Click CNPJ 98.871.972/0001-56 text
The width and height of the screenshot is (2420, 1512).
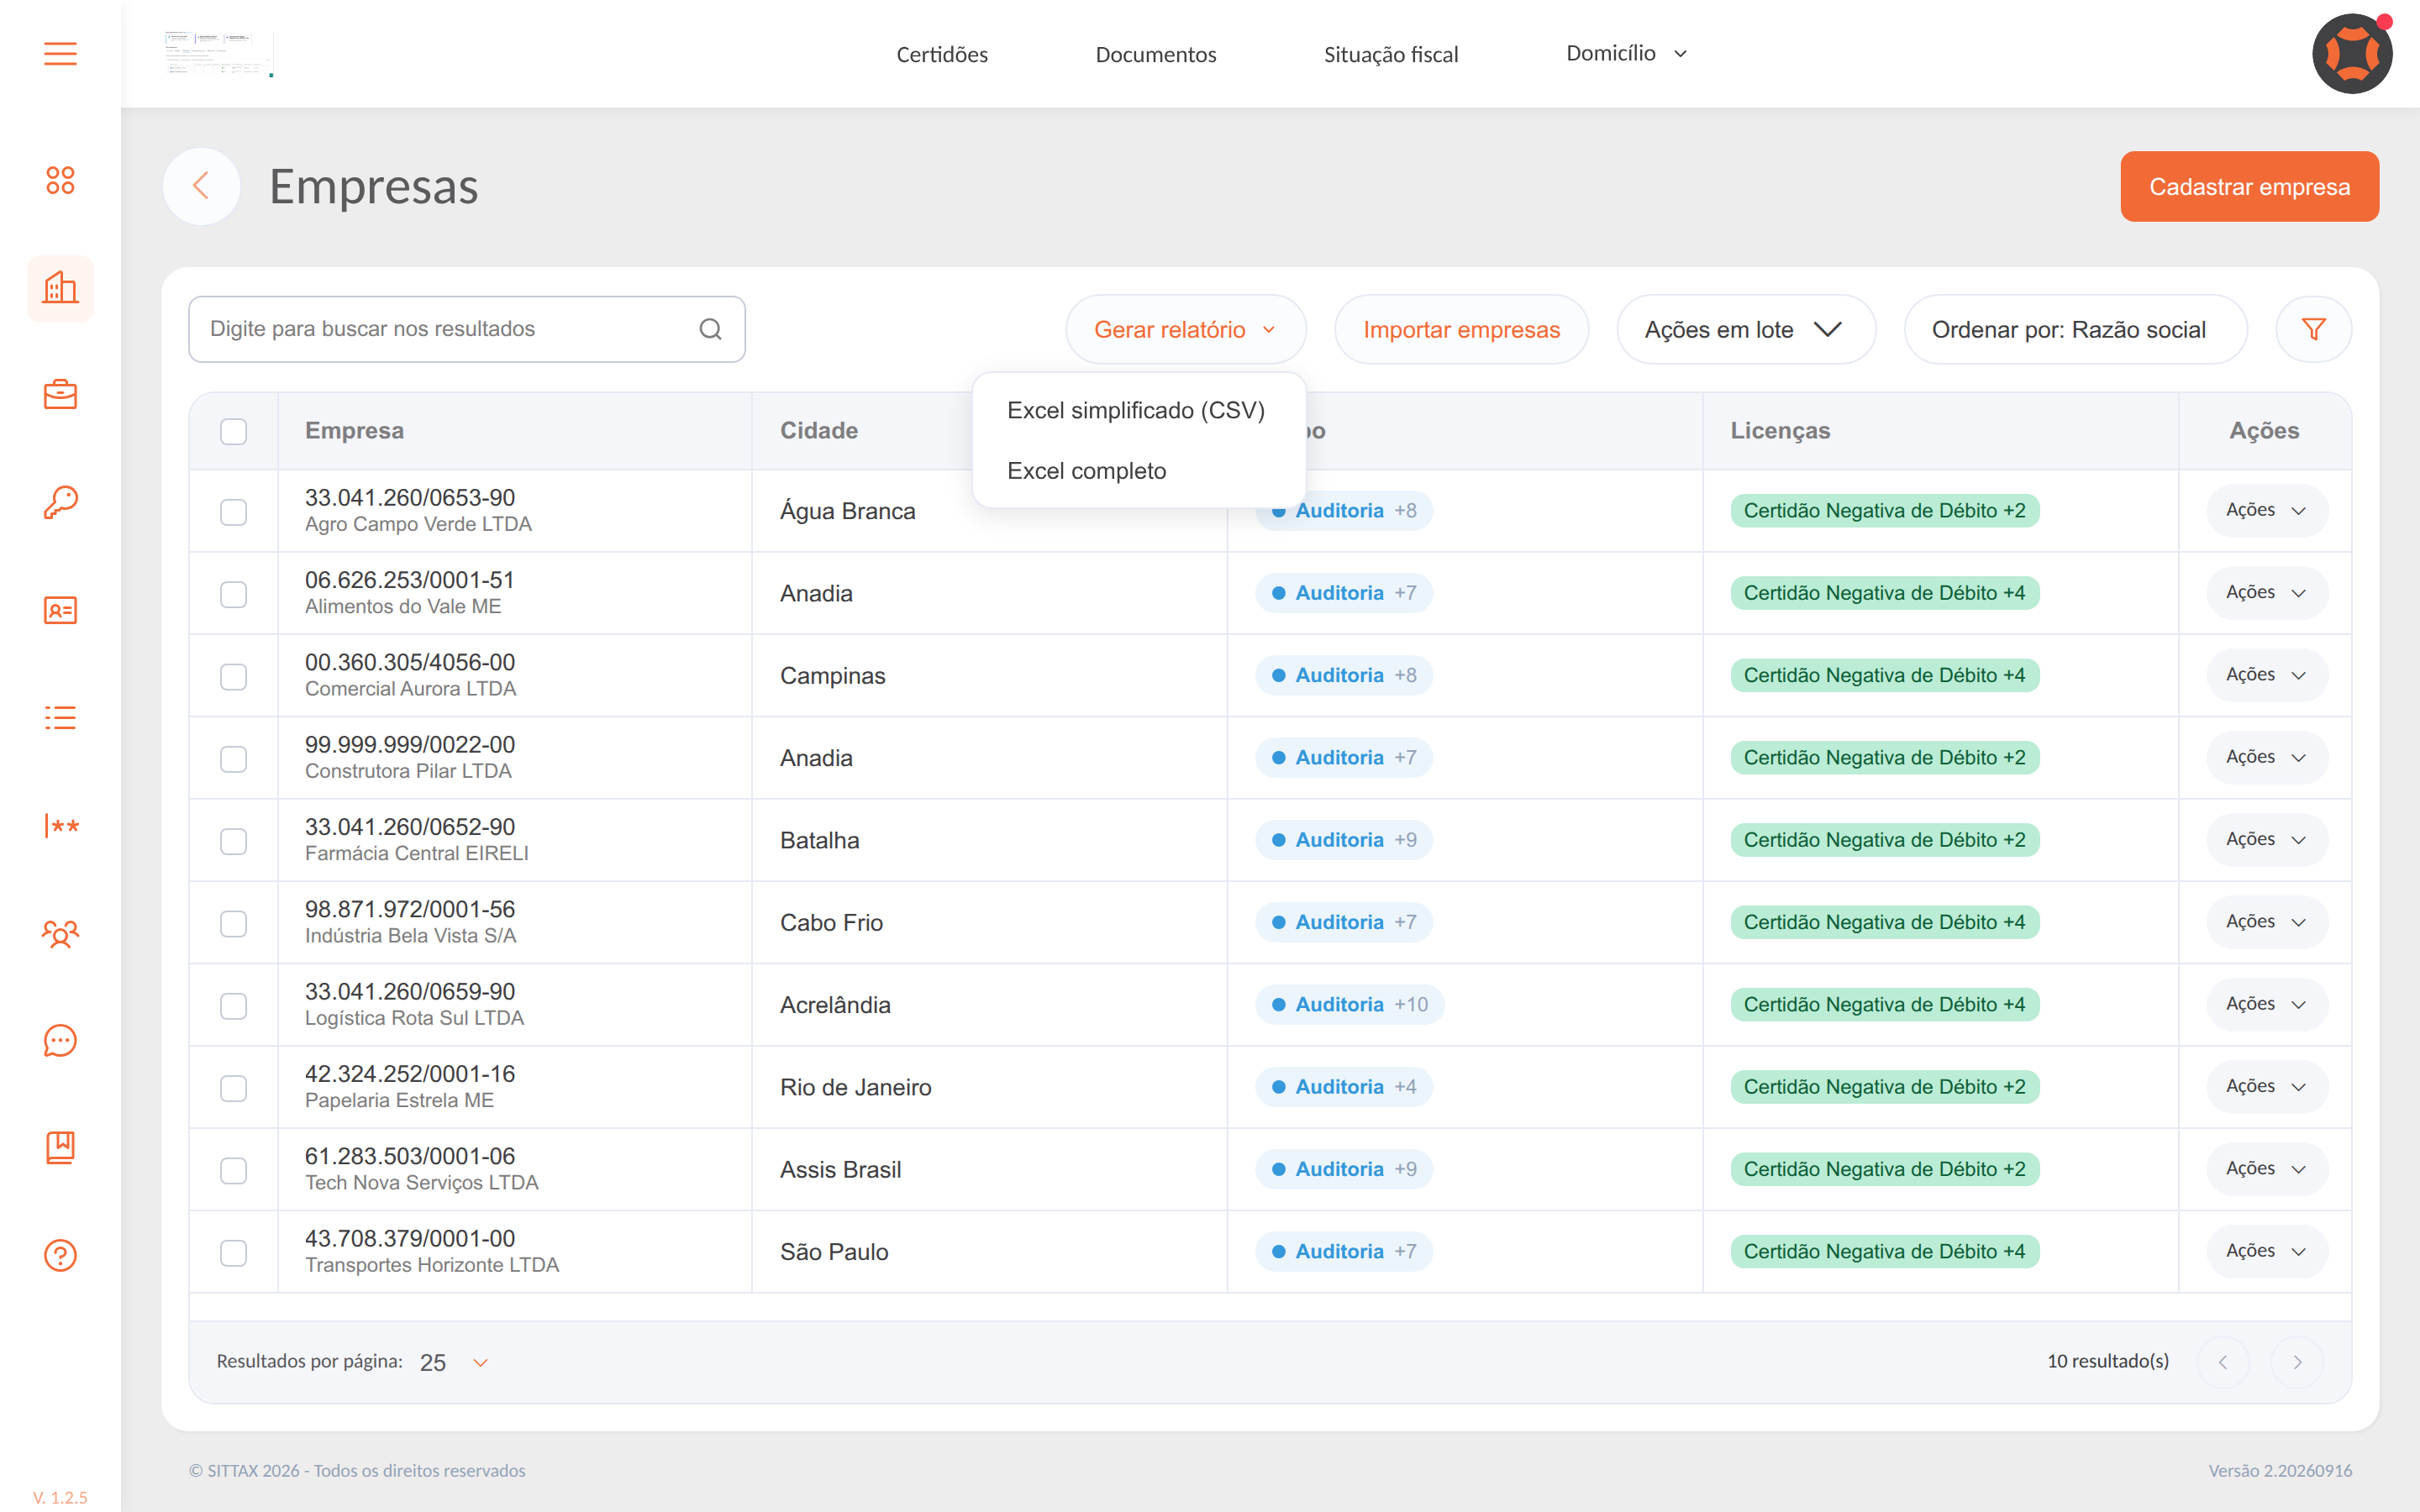pyautogui.click(x=410, y=909)
